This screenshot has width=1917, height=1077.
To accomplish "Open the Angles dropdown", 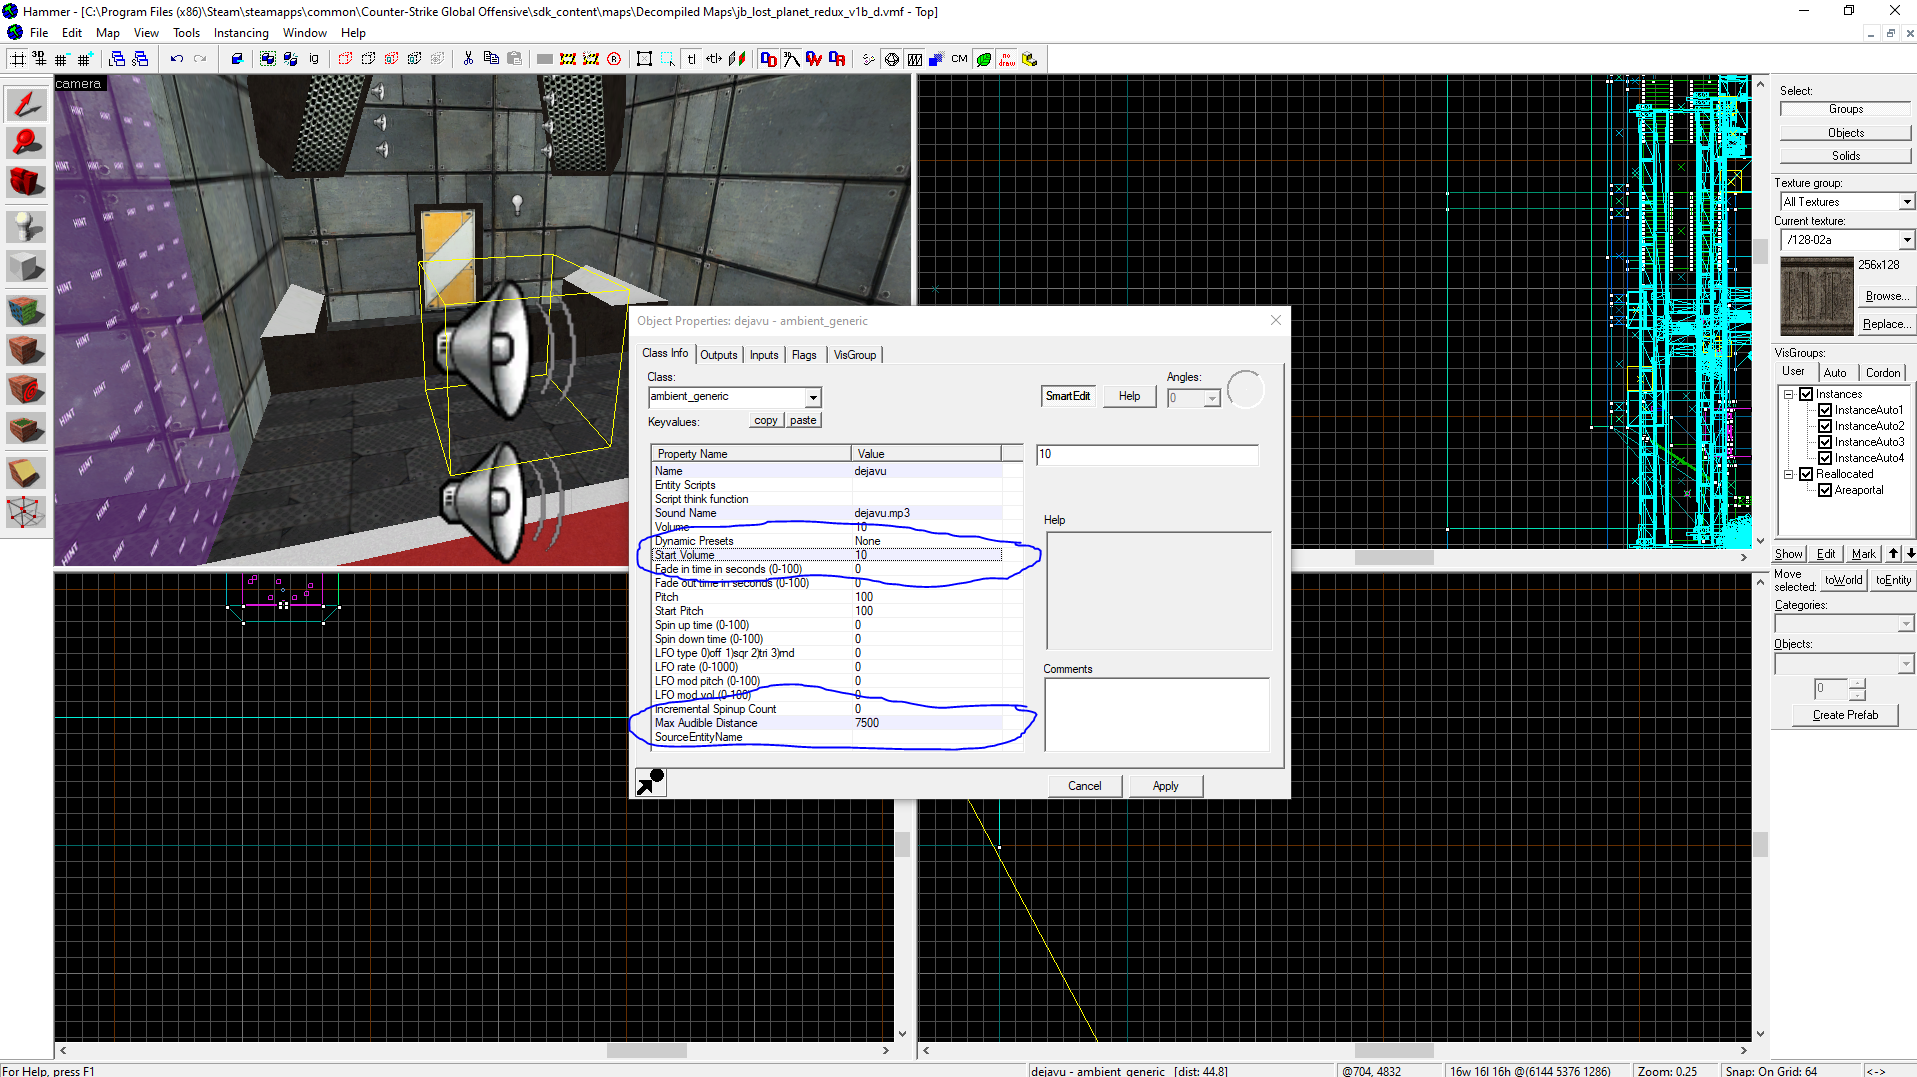I will (1212, 398).
